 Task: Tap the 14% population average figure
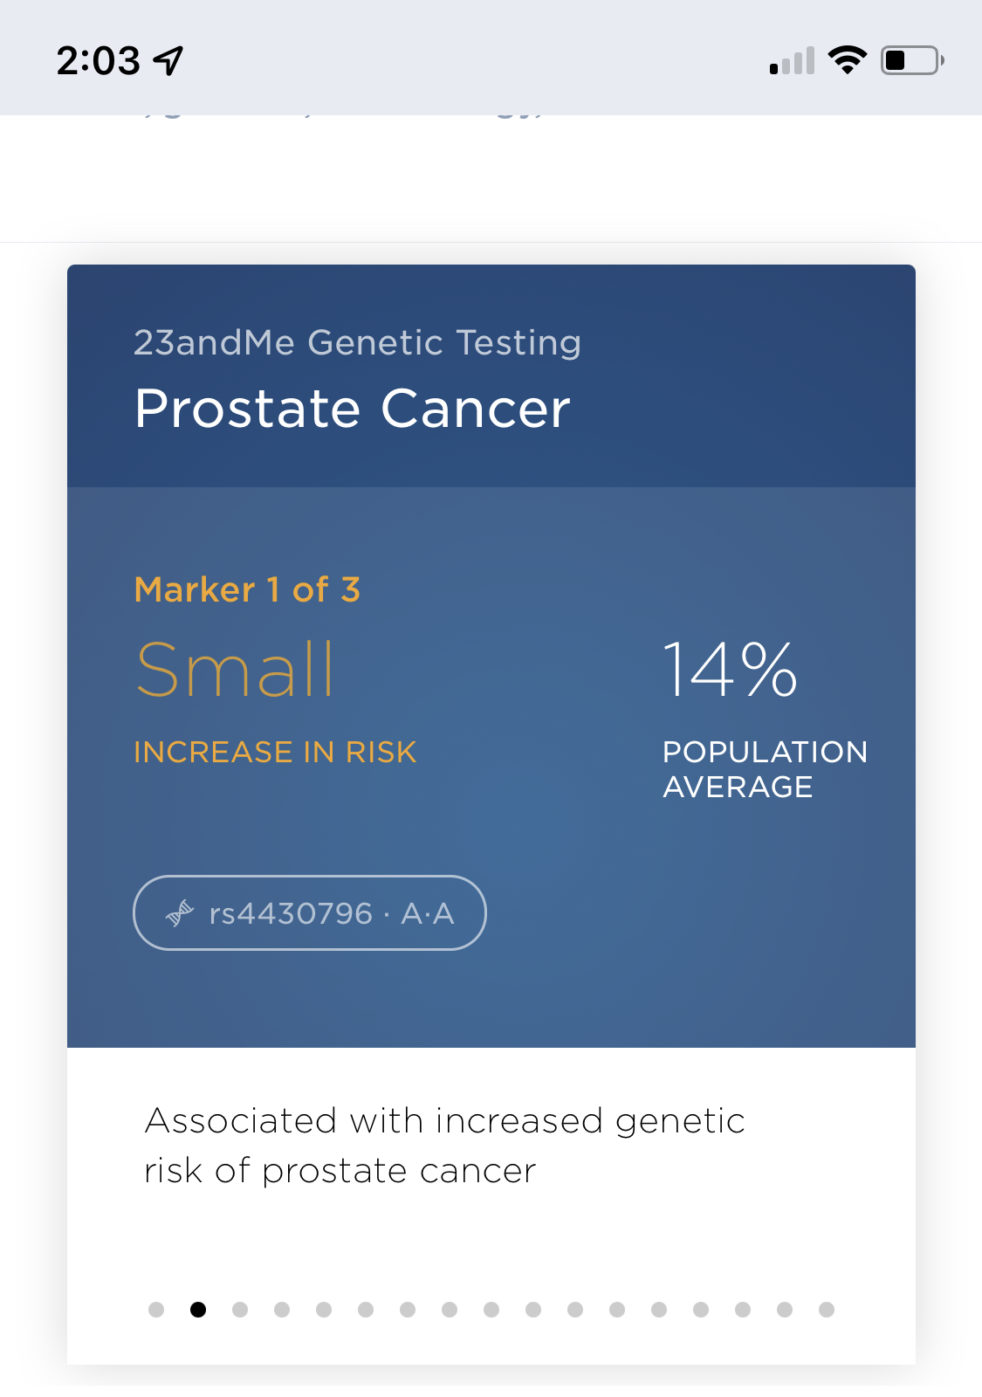[730, 669]
